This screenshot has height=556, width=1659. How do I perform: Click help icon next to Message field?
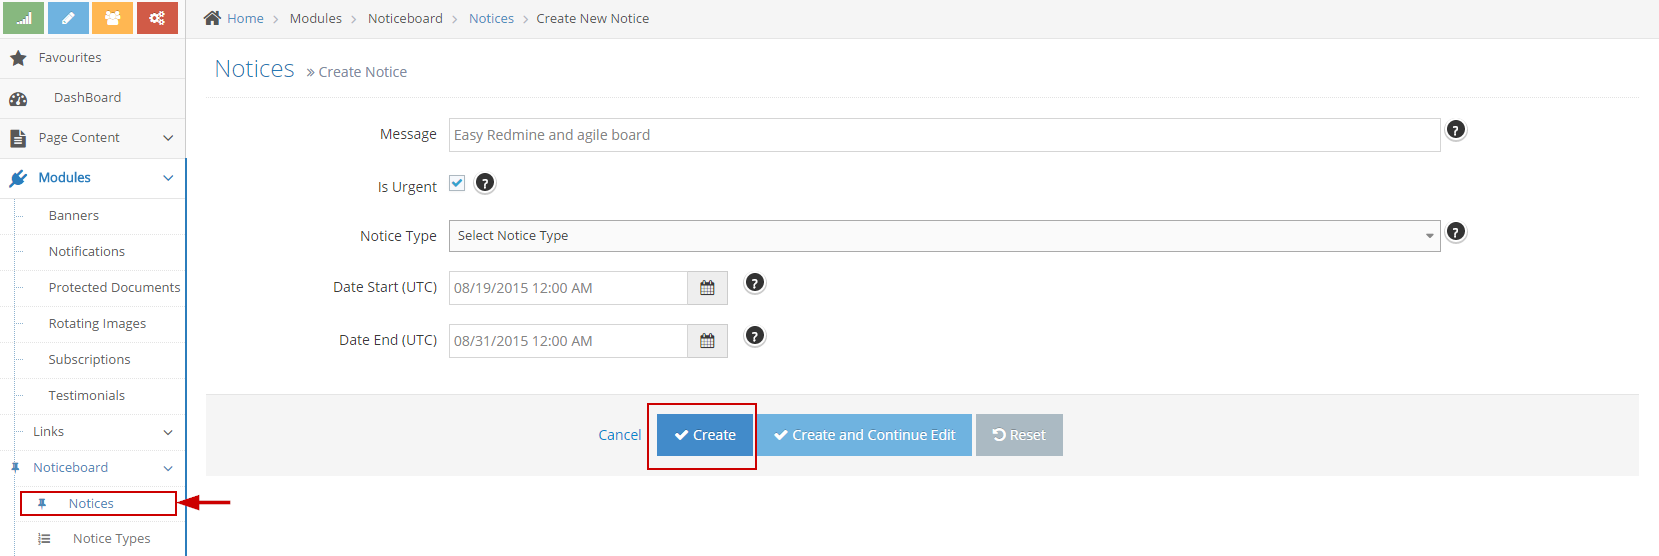pos(1456,130)
